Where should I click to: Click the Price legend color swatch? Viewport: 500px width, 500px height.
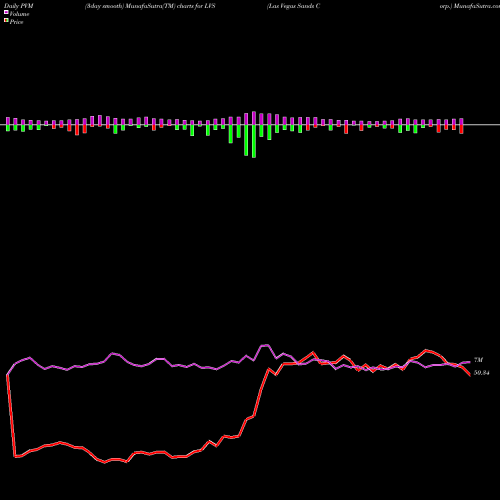click(x=6, y=21)
